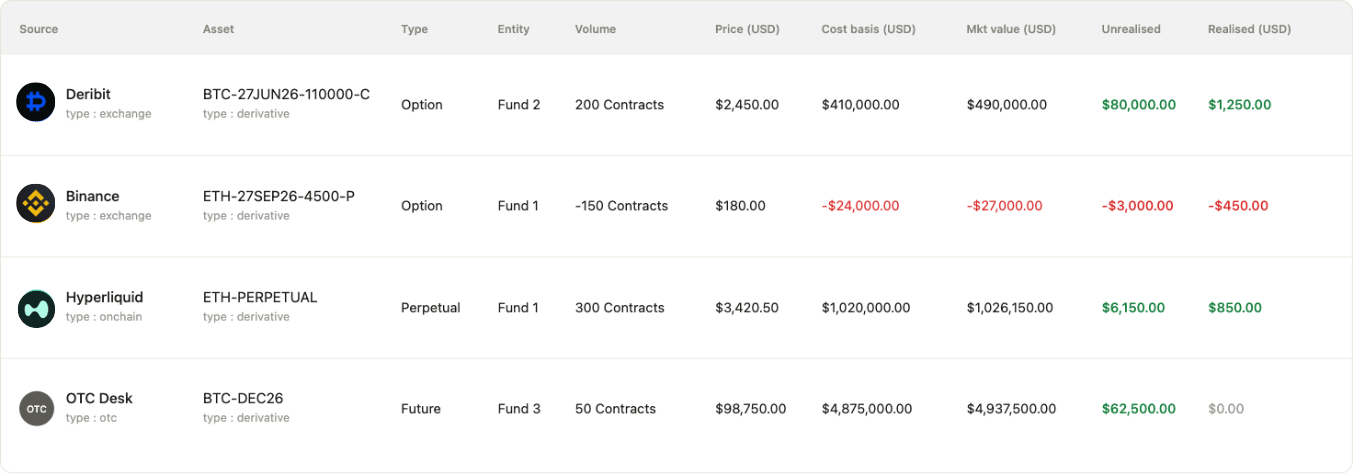
Task: Click the Volume column header
Action: (x=595, y=29)
